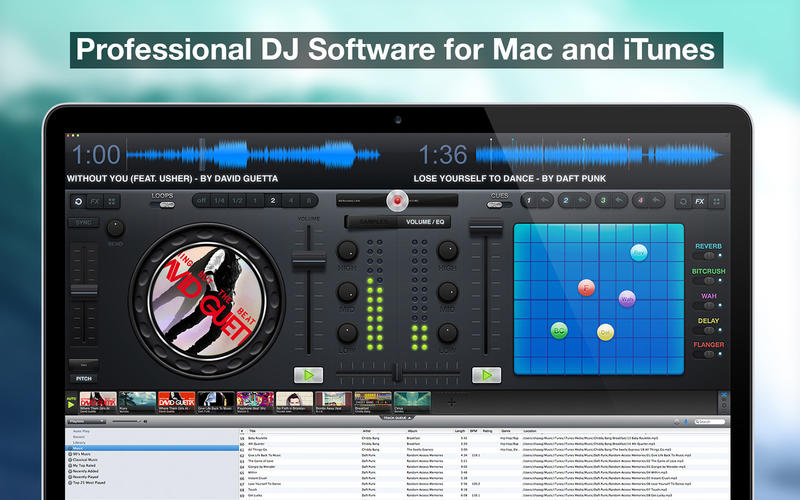Screen dimensions: 800x500
Task: Clear cue 3 with its arrow button
Action: pos(619,201)
